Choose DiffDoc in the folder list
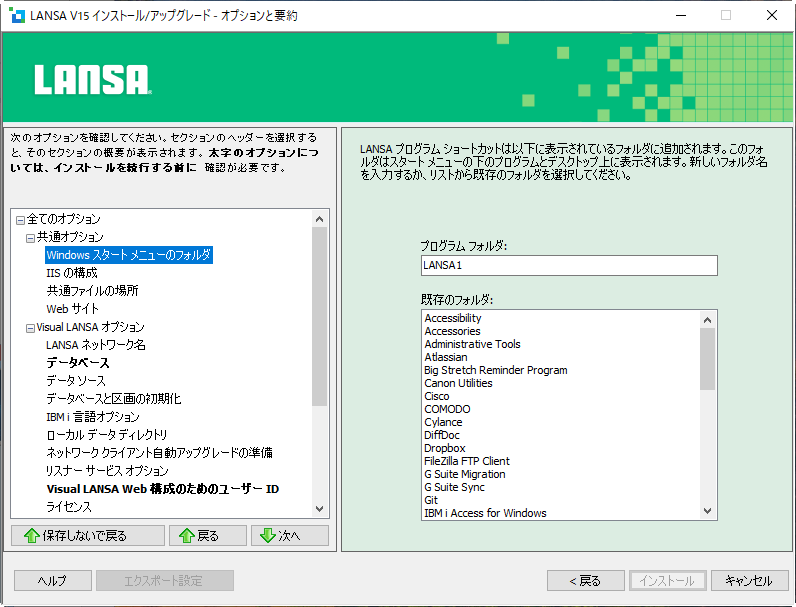 [x=442, y=435]
